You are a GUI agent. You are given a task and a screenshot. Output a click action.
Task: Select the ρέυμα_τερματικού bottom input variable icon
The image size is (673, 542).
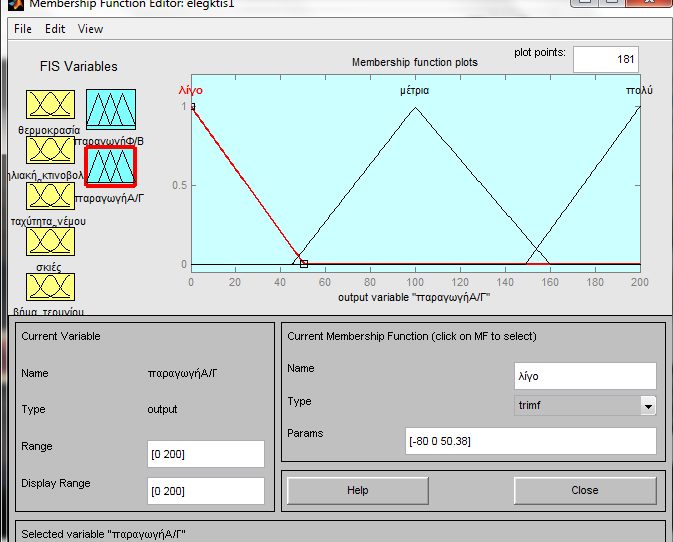click(50, 287)
